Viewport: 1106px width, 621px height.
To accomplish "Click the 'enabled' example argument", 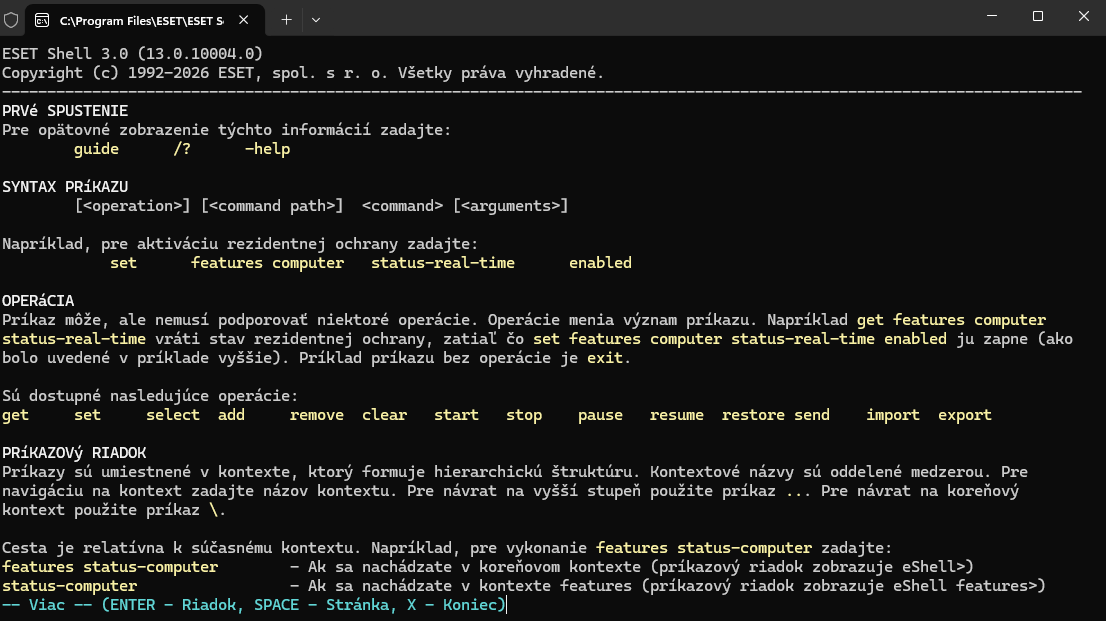I will point(600,263).
